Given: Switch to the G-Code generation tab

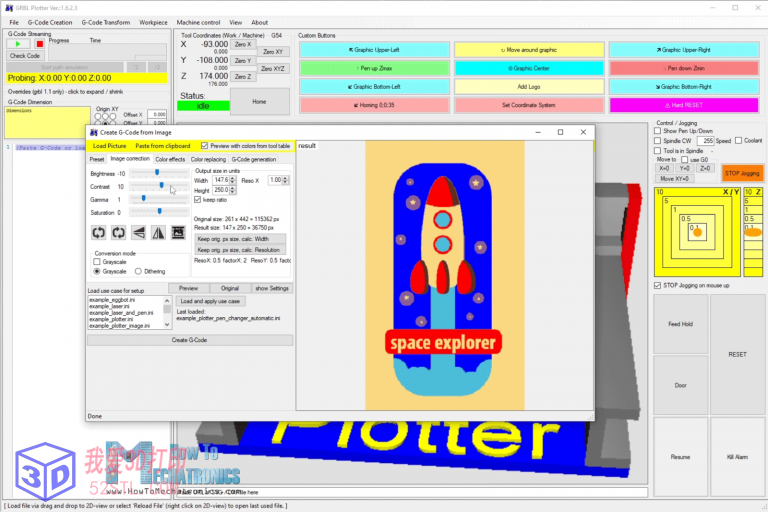Looking at the screenshot, I should click(254, 159).
